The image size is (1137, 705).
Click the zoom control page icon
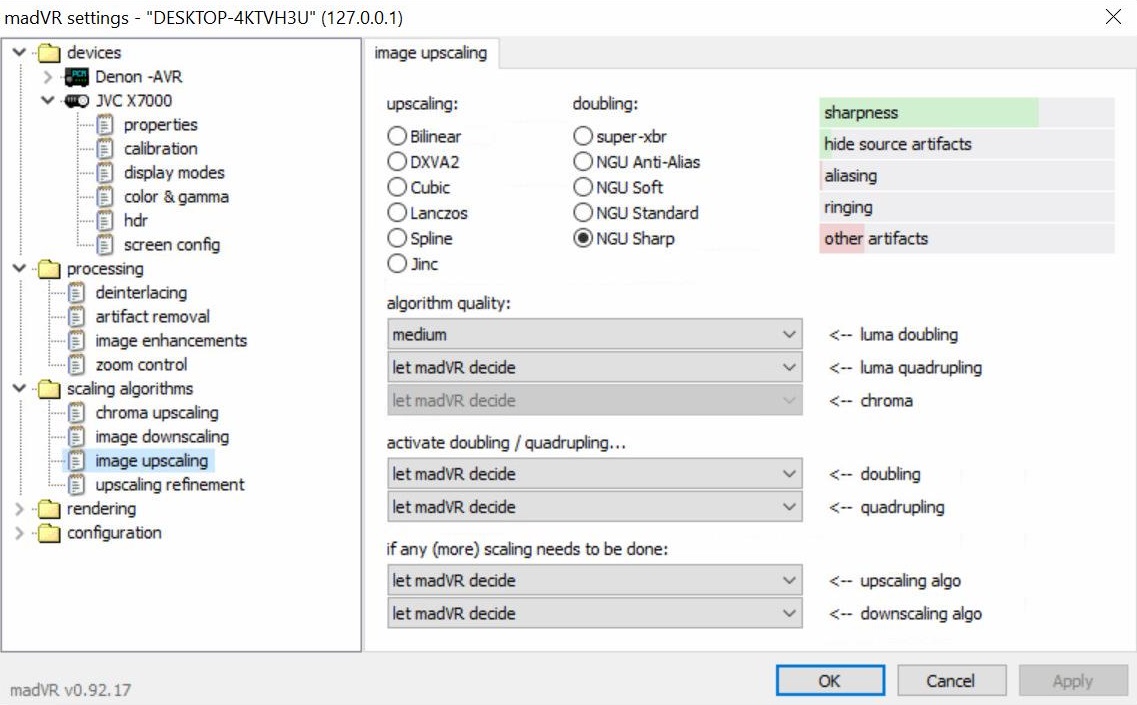pos(76,365)
